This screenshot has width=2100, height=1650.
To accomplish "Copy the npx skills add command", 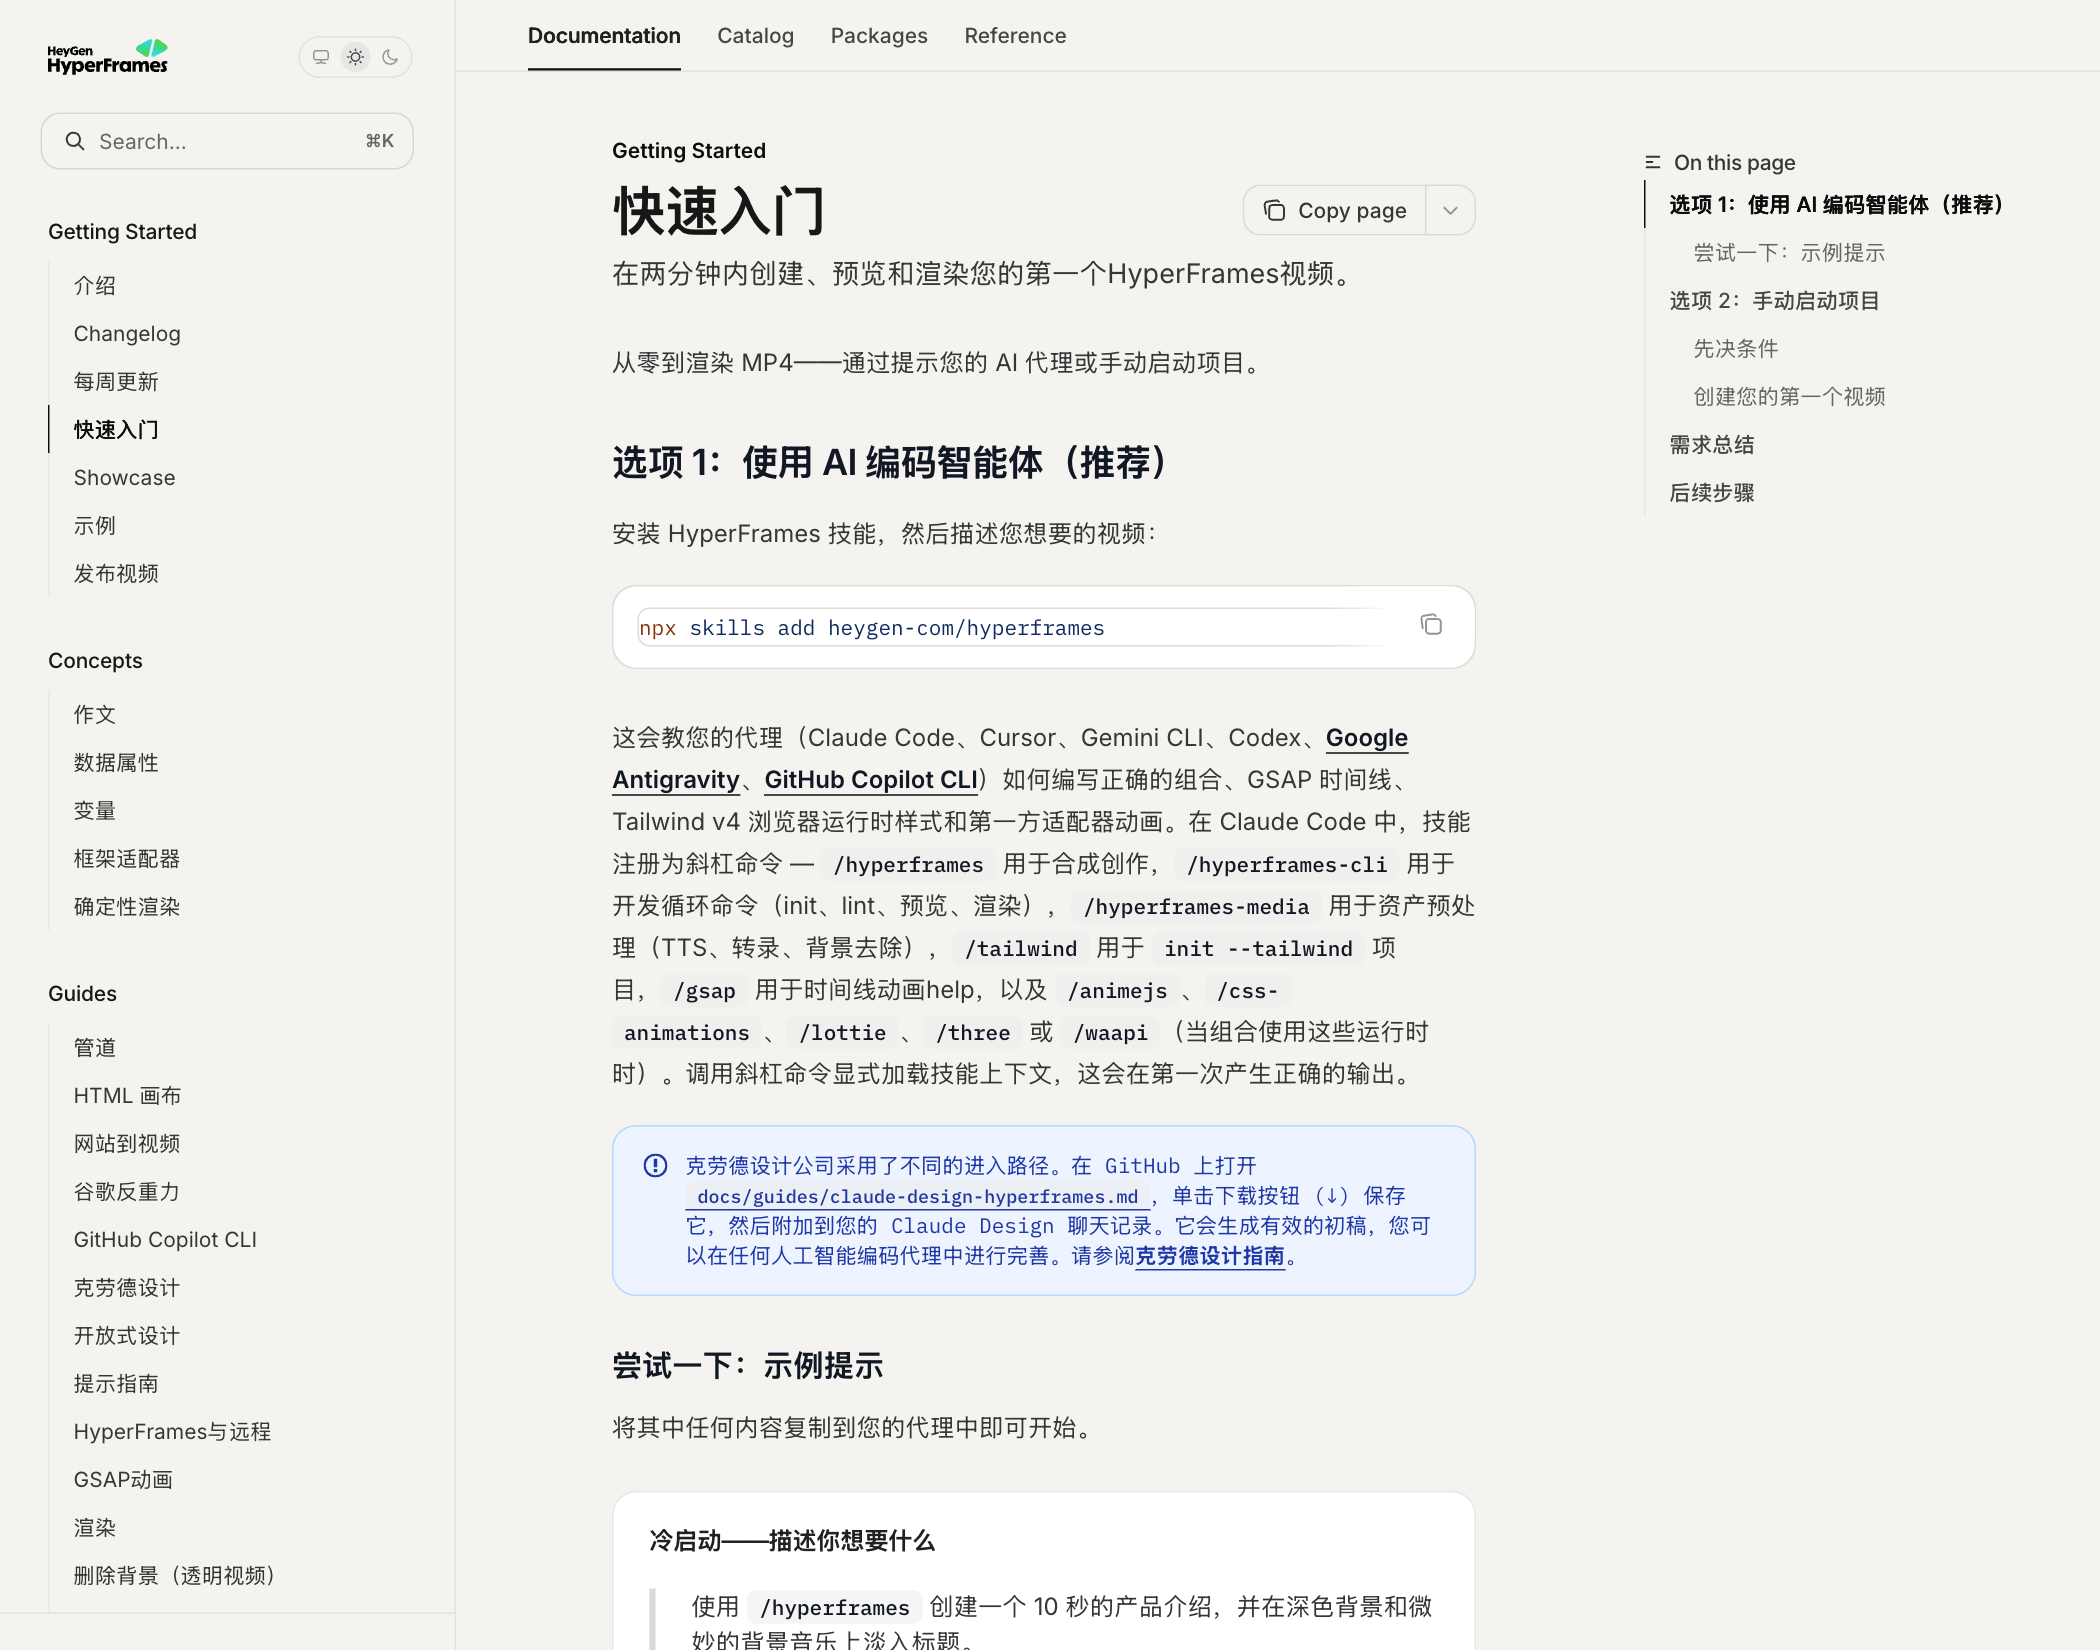I will click(1431, 625).
